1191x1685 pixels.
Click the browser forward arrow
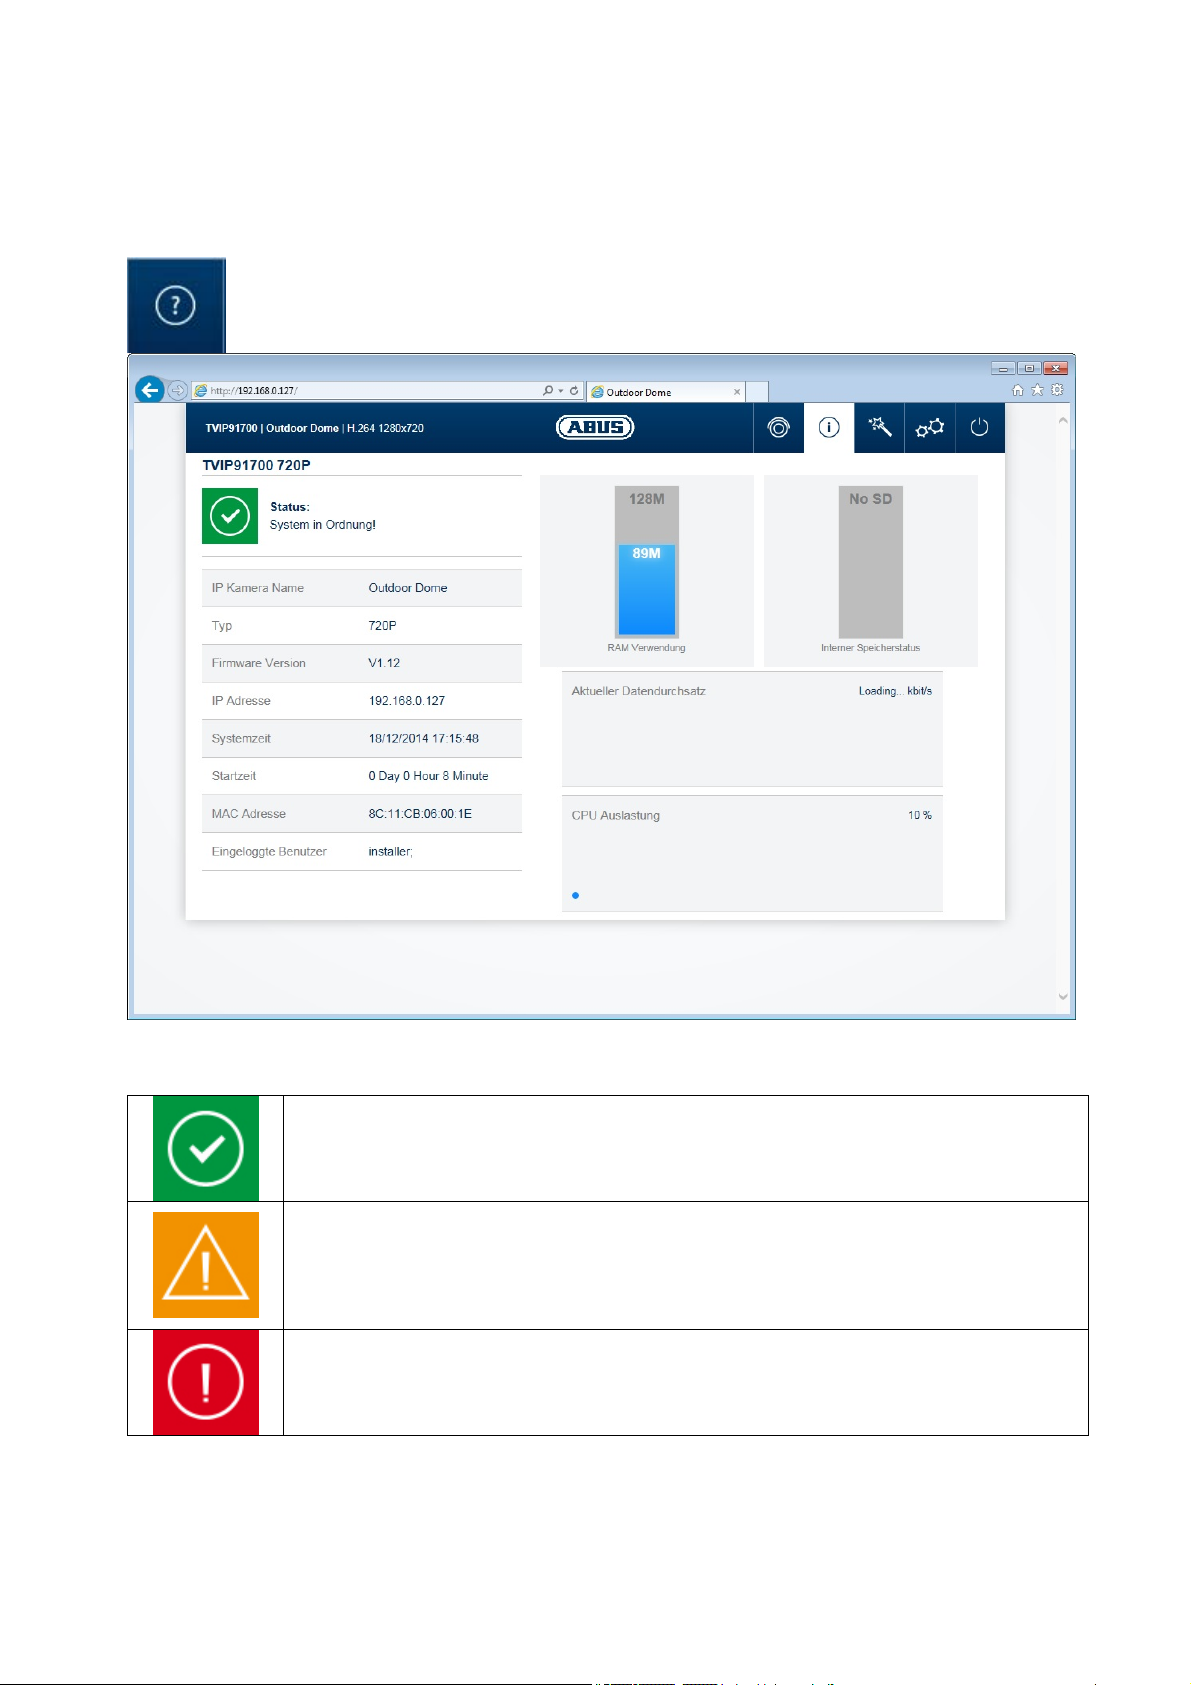pyautogui.click(x=177, y=390)
